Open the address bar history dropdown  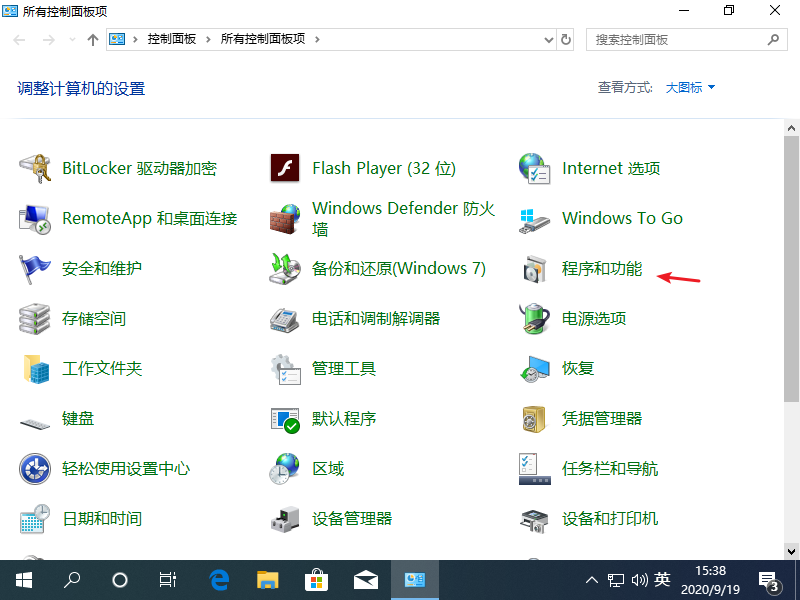(x=550, y=39)
